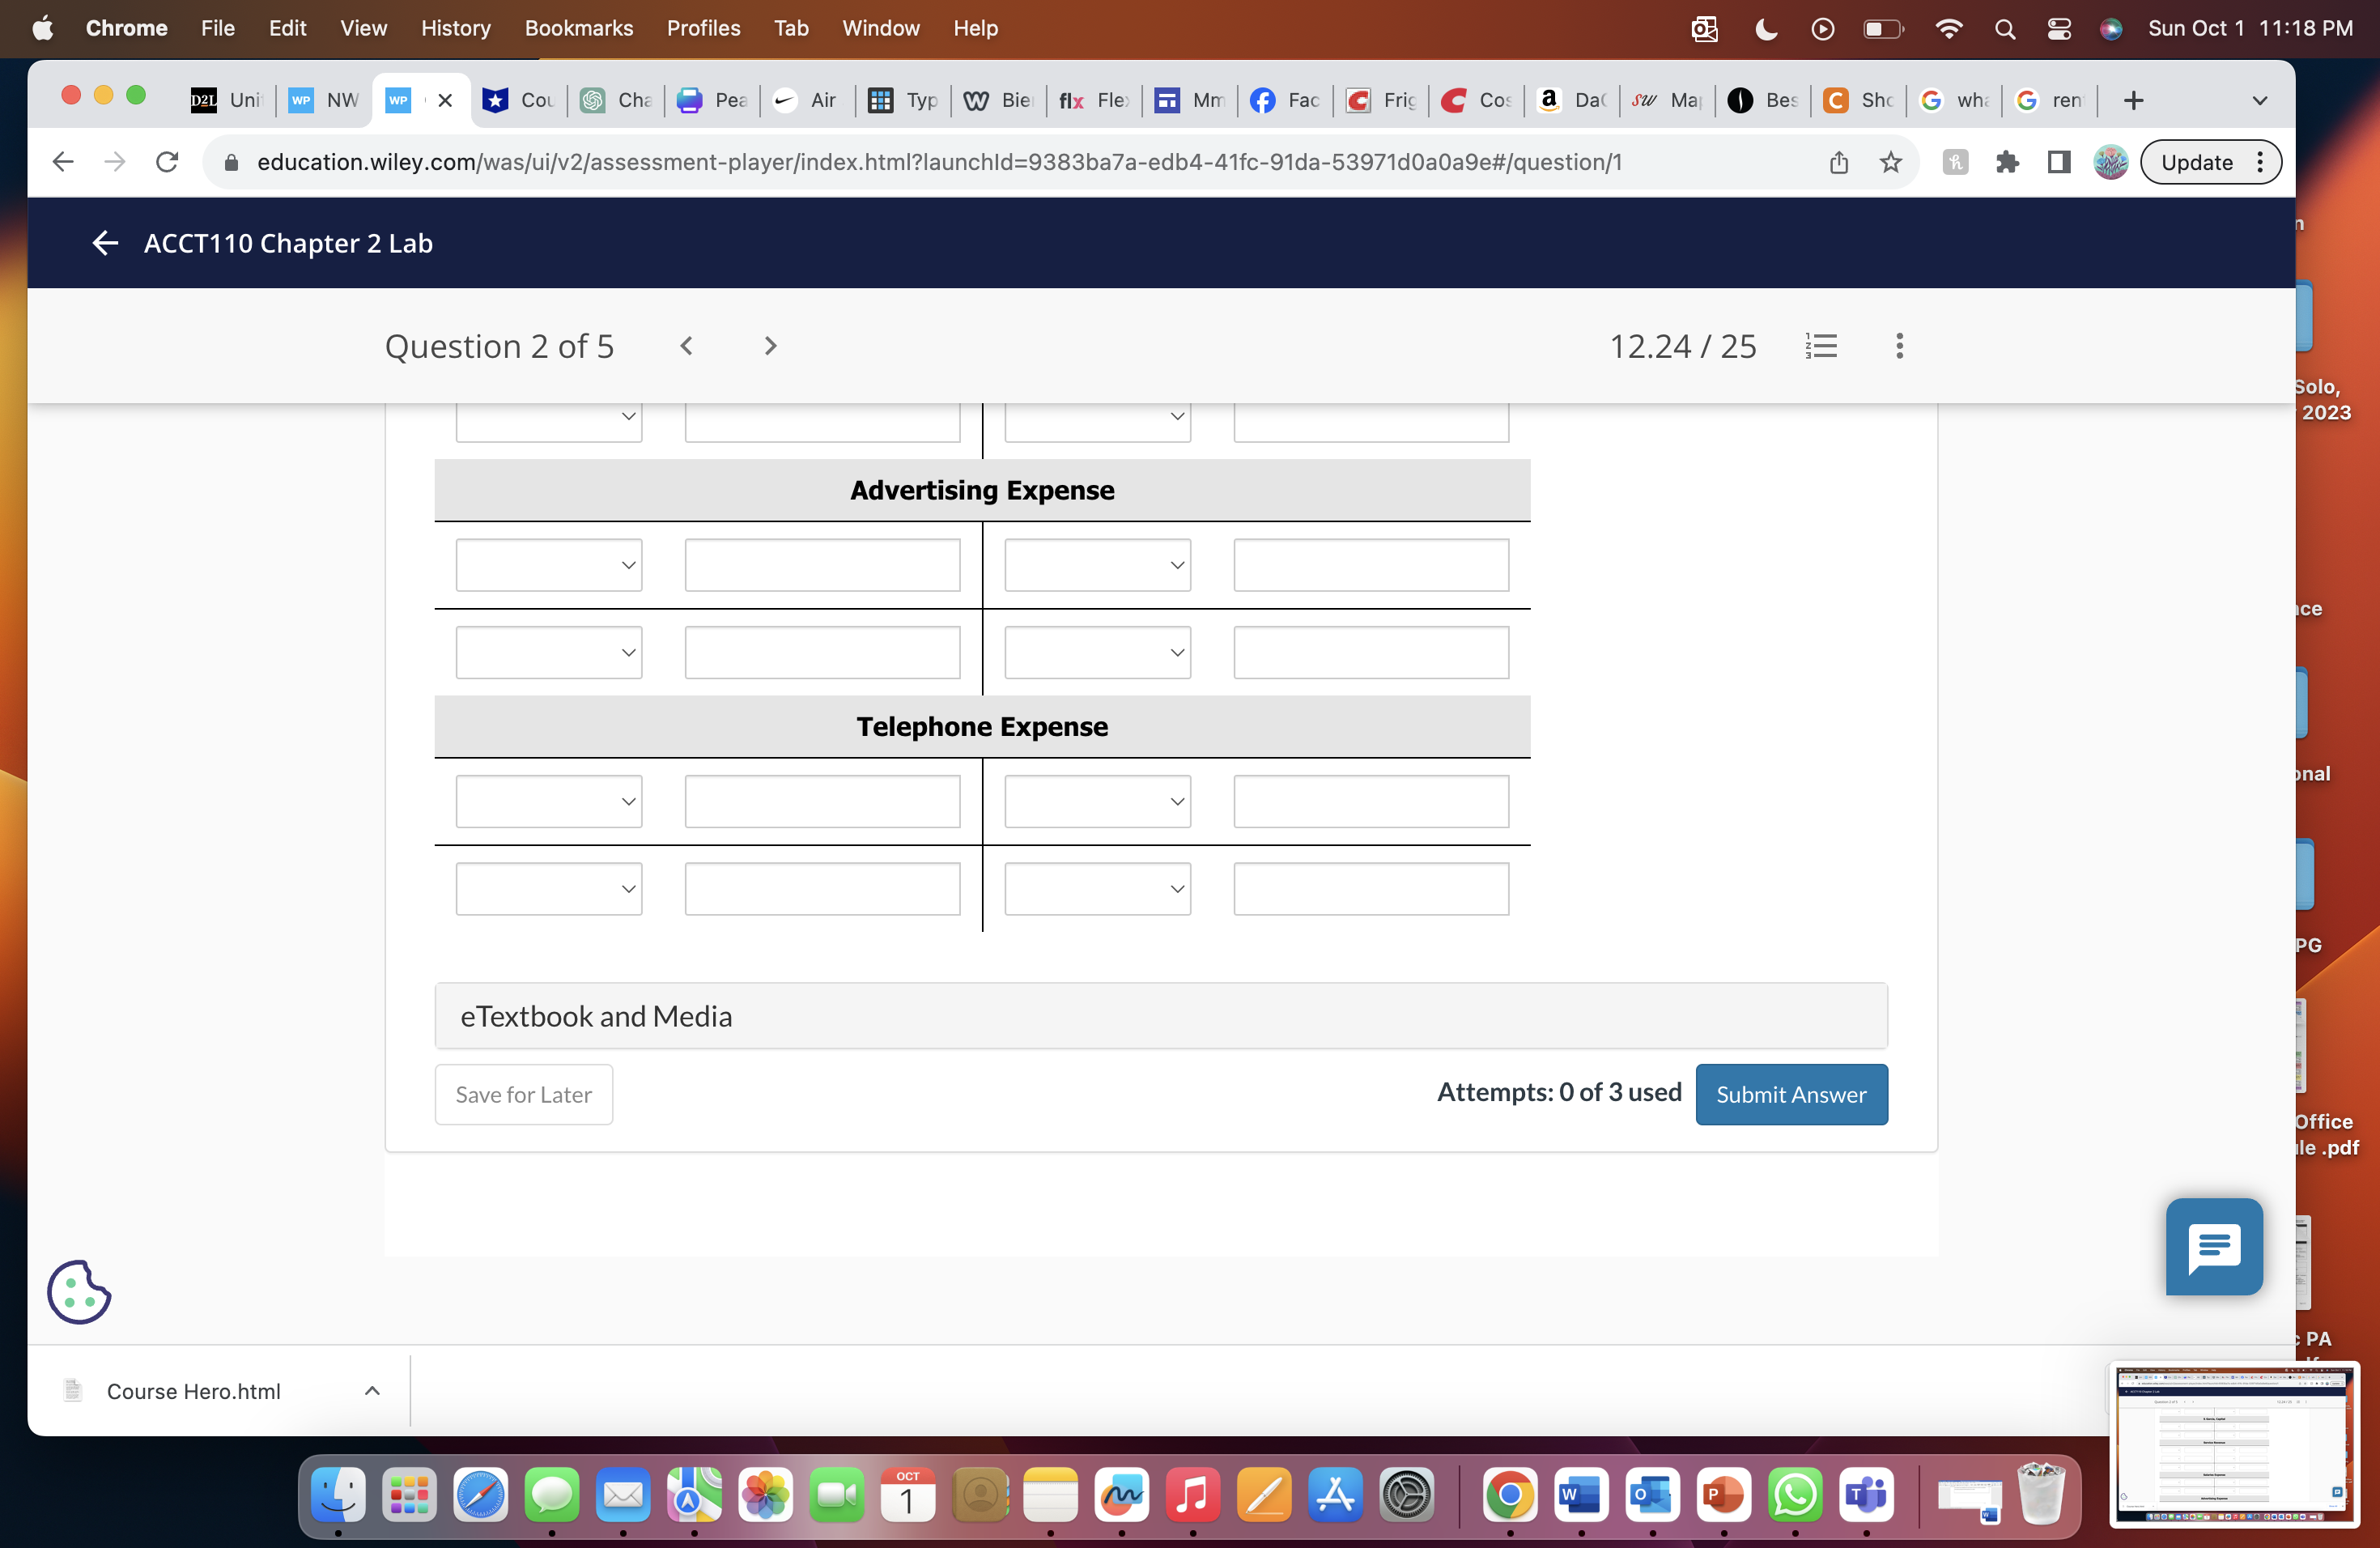Click the share icon in the address bar
The height and width of the screenshot is (1548, 2380).
(x=1839, y=161)
